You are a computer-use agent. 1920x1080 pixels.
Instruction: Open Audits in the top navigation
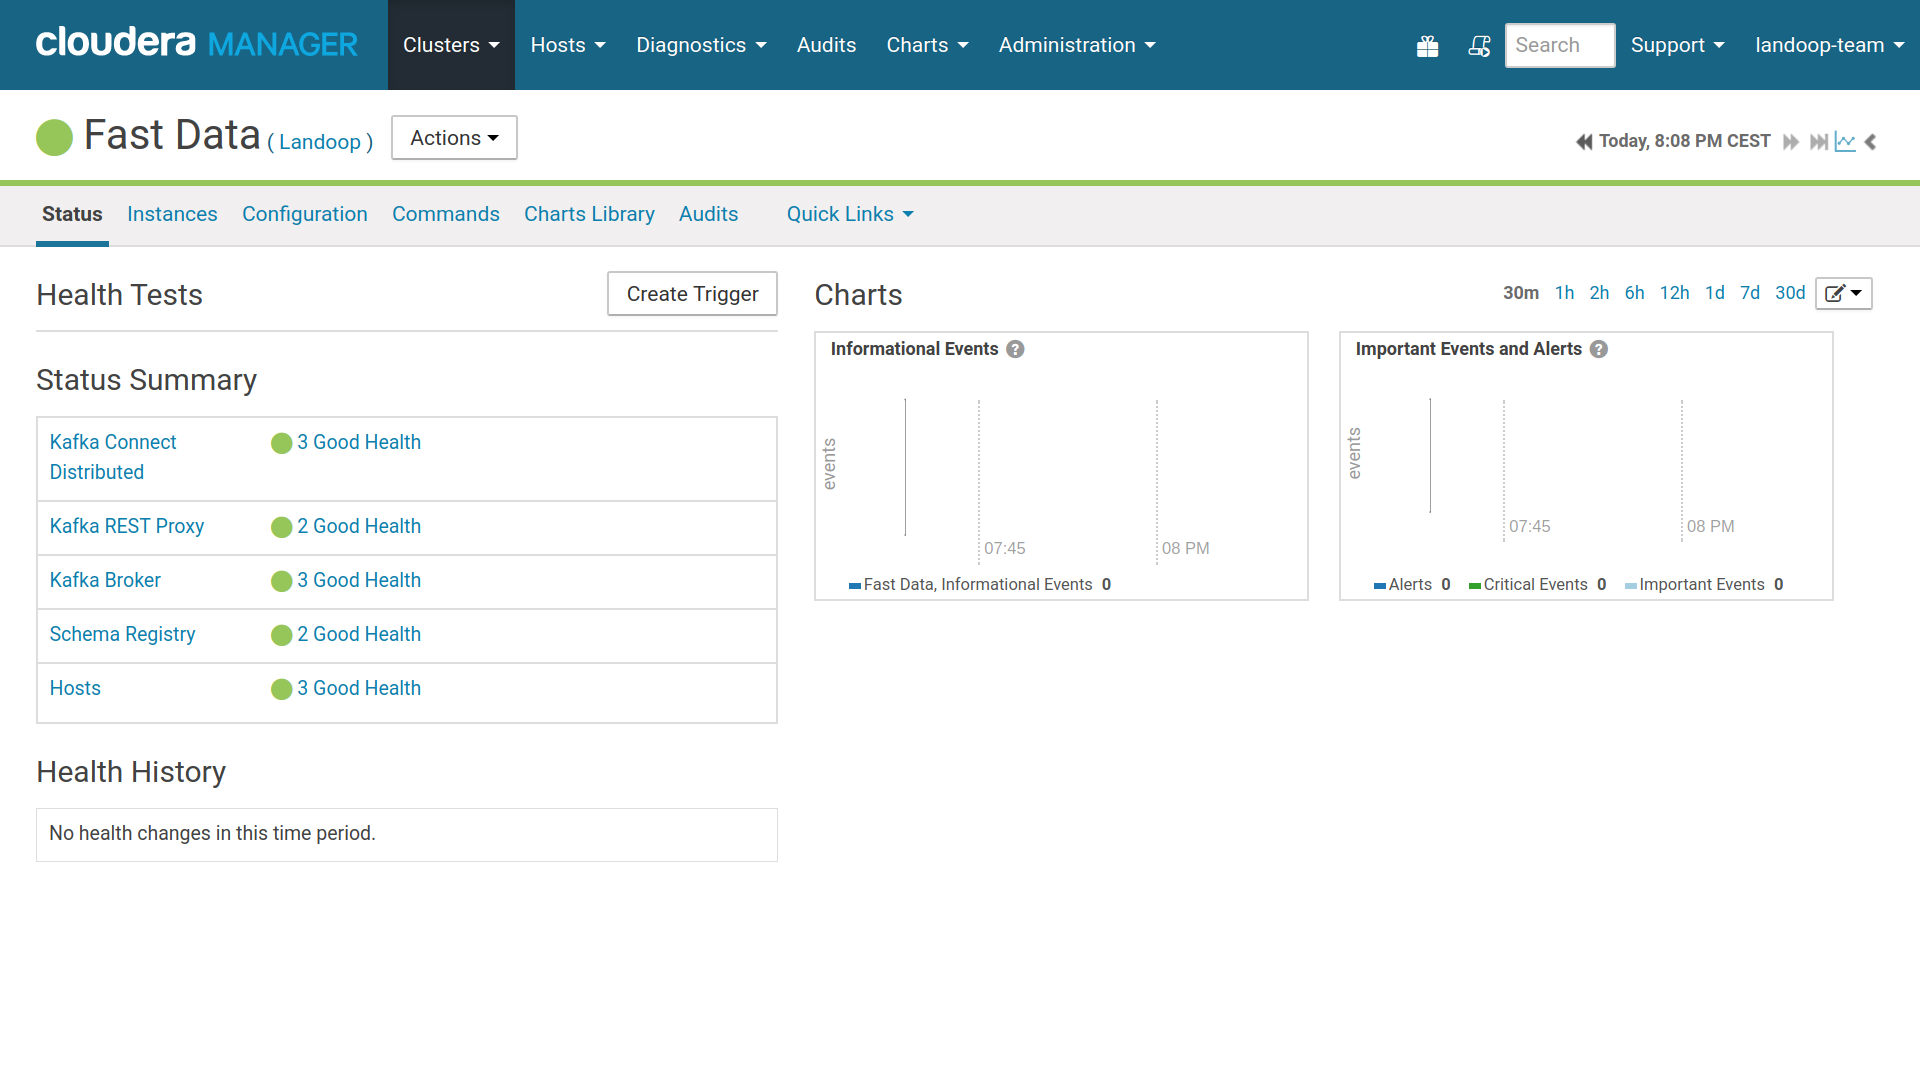(826, 45)
